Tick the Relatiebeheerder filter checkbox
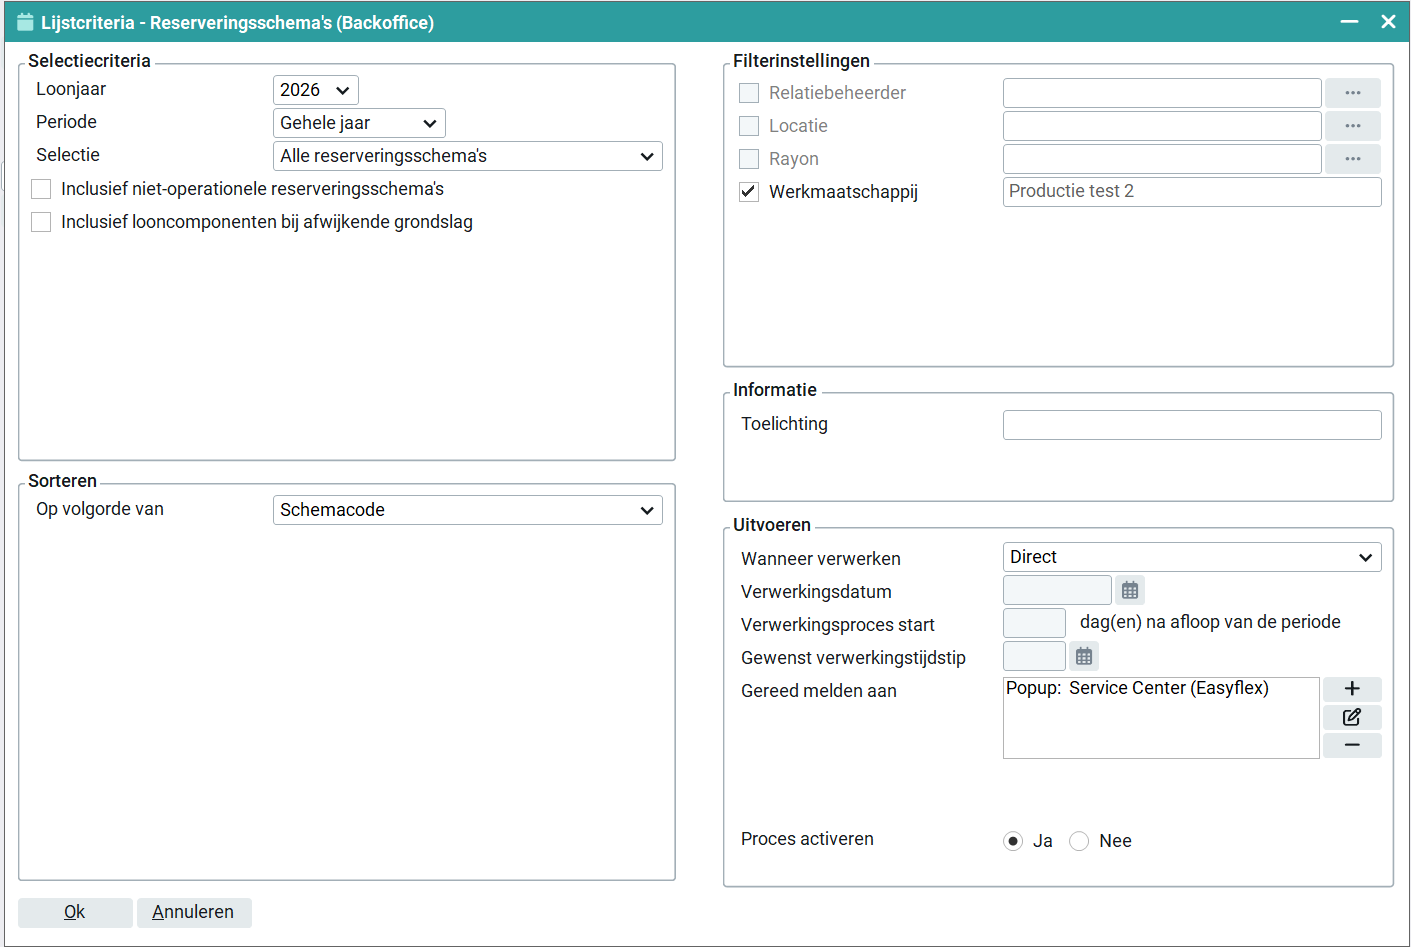The image size is (1411, 947). pyautogui.click(x=749, y=93)
